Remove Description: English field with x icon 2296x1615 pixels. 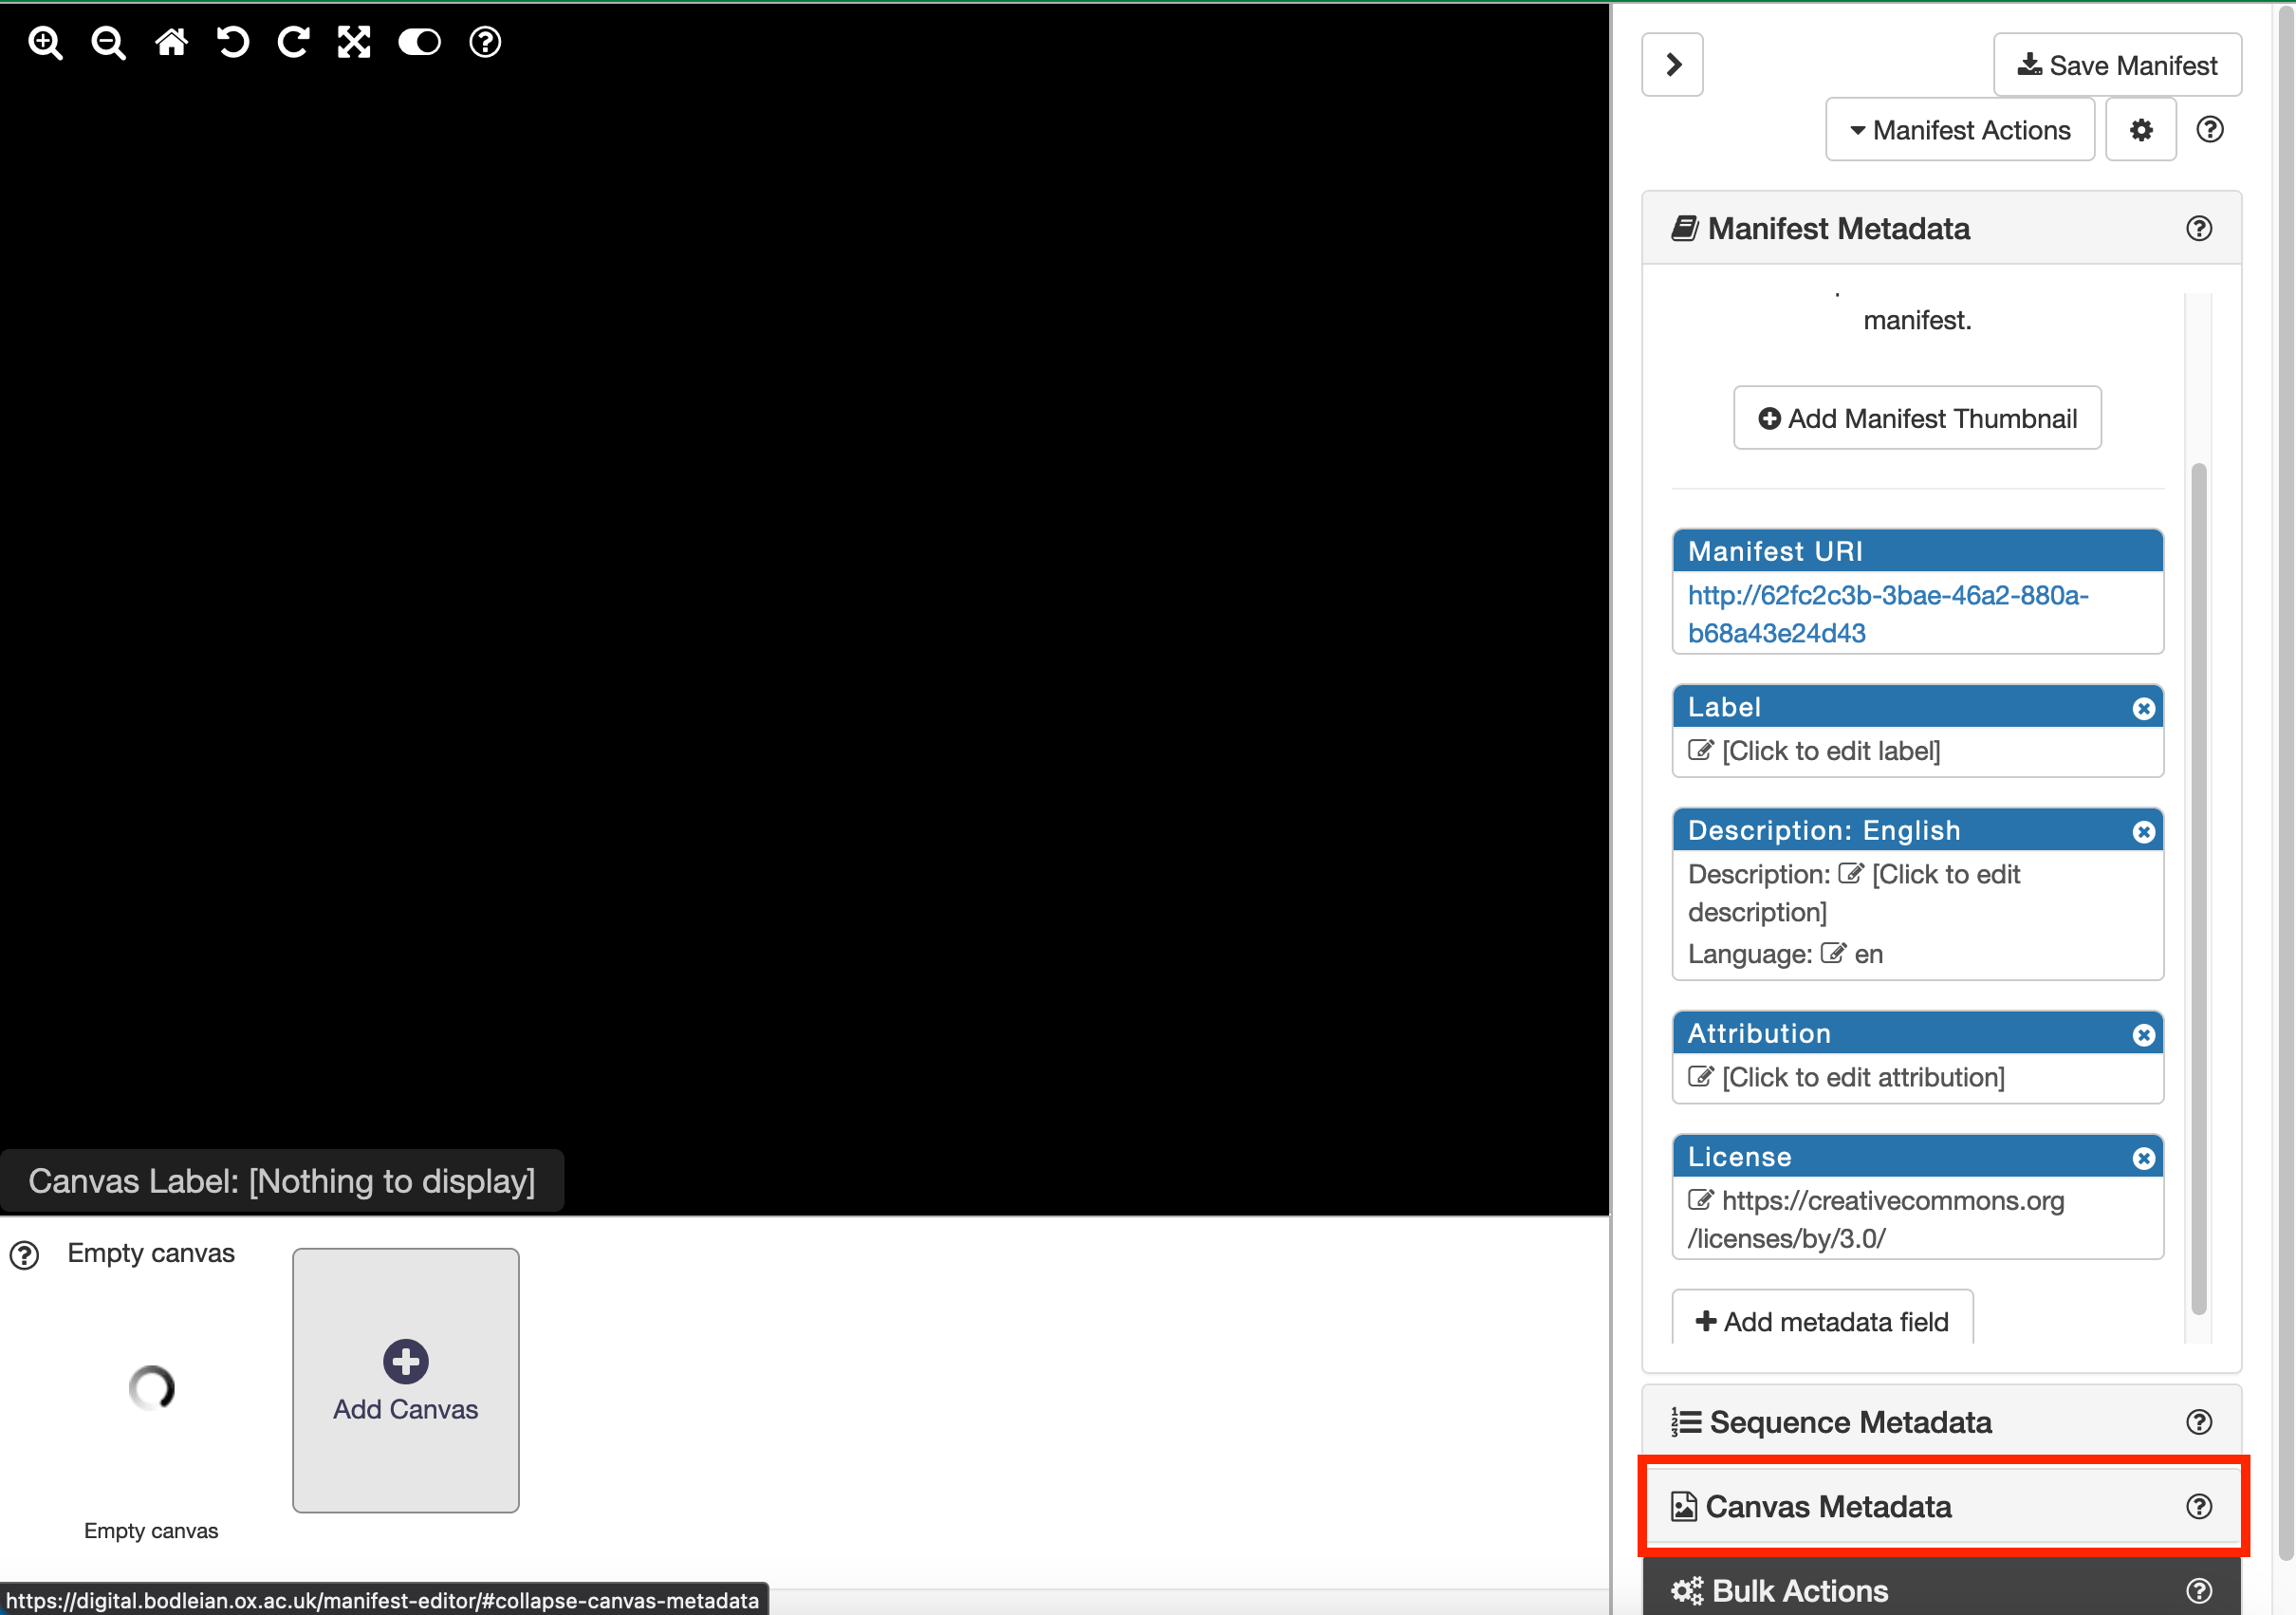pos(2143,832)
